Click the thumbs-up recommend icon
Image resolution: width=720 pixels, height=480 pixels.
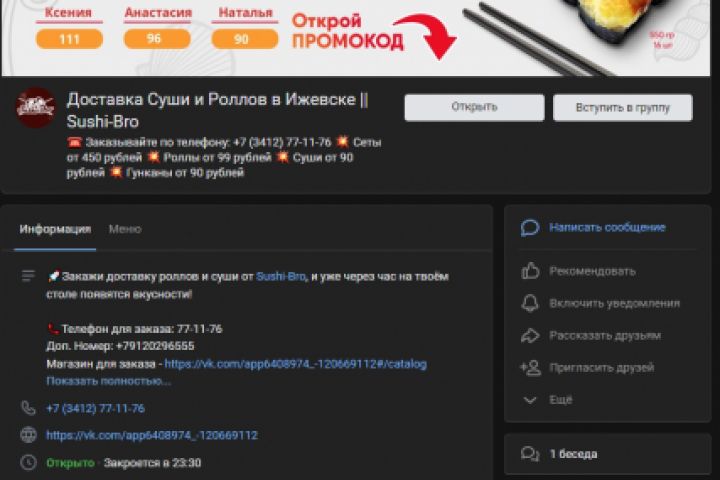pyautogui.click(x=530, y=271)
